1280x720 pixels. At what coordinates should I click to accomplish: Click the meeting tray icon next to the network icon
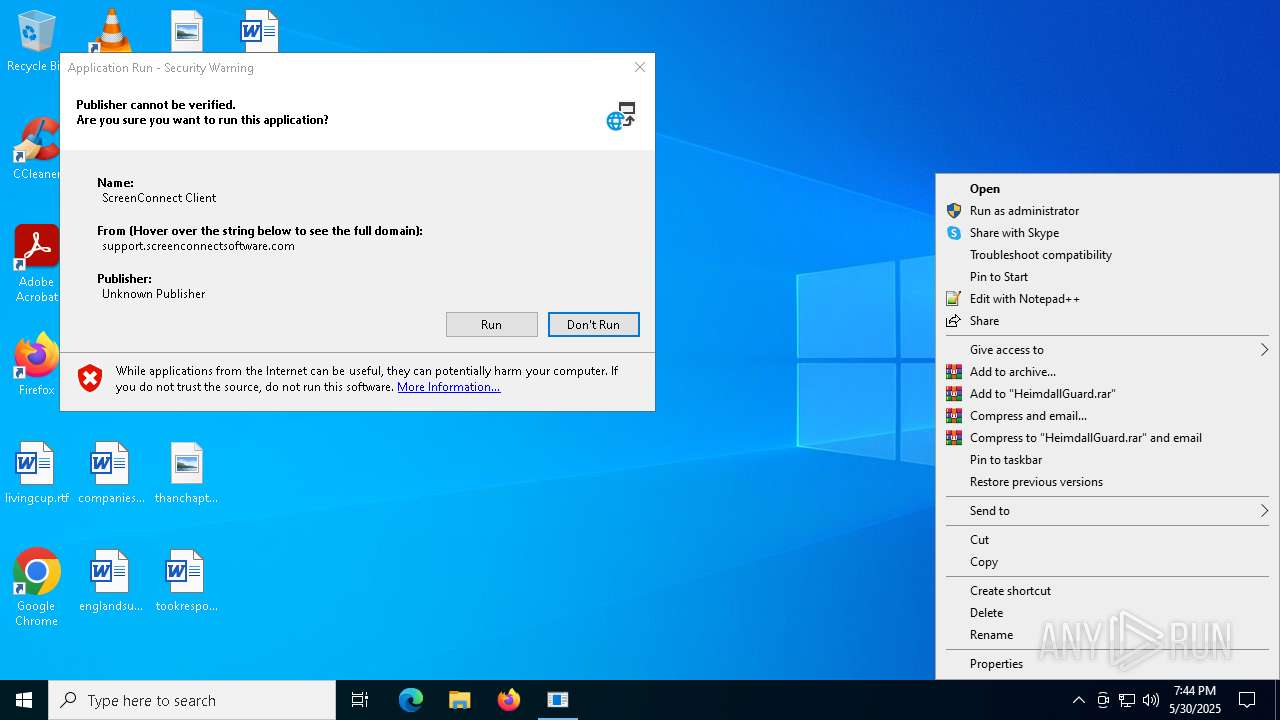1103,700
